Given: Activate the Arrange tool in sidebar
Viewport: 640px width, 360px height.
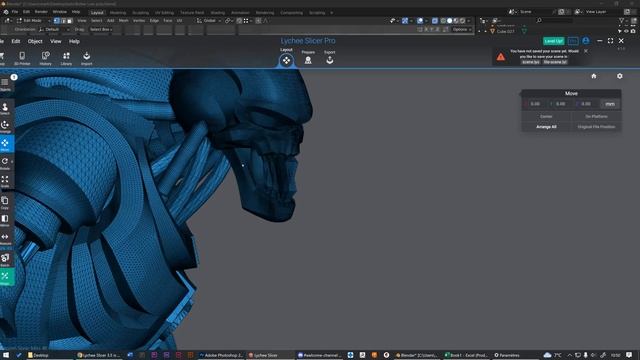Looking at the screenshot, I should 5,127.
